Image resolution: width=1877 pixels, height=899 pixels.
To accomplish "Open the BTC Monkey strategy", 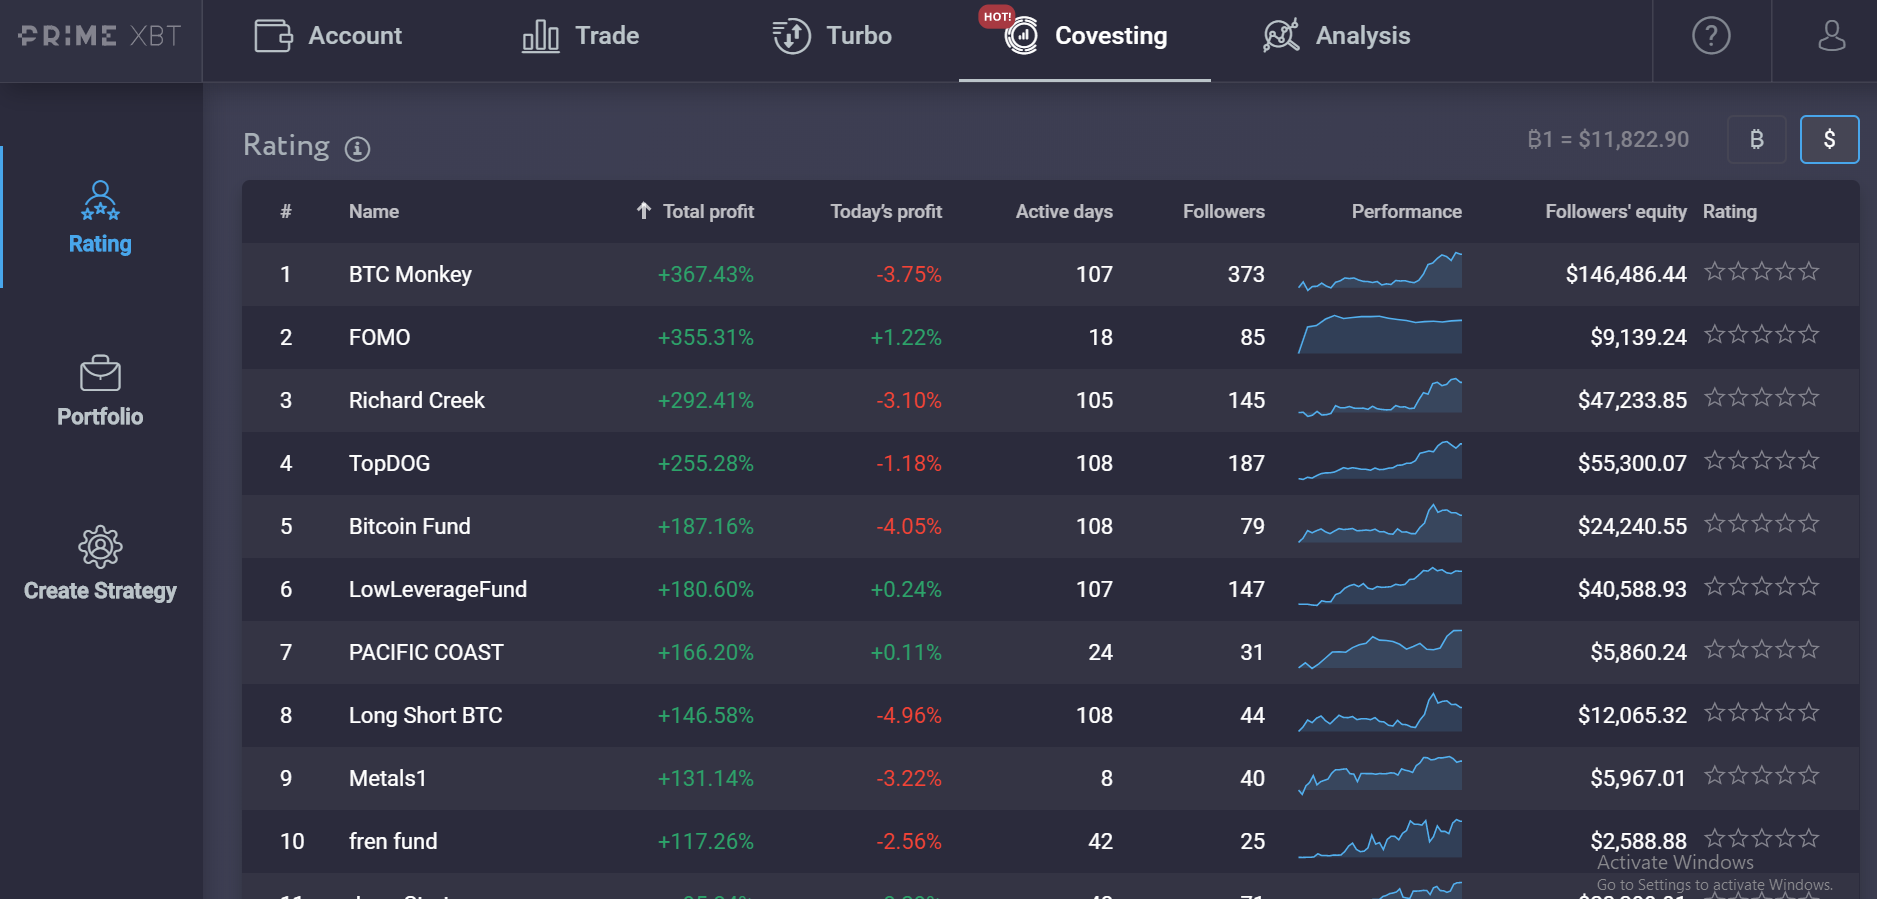I will coord(410,274).
